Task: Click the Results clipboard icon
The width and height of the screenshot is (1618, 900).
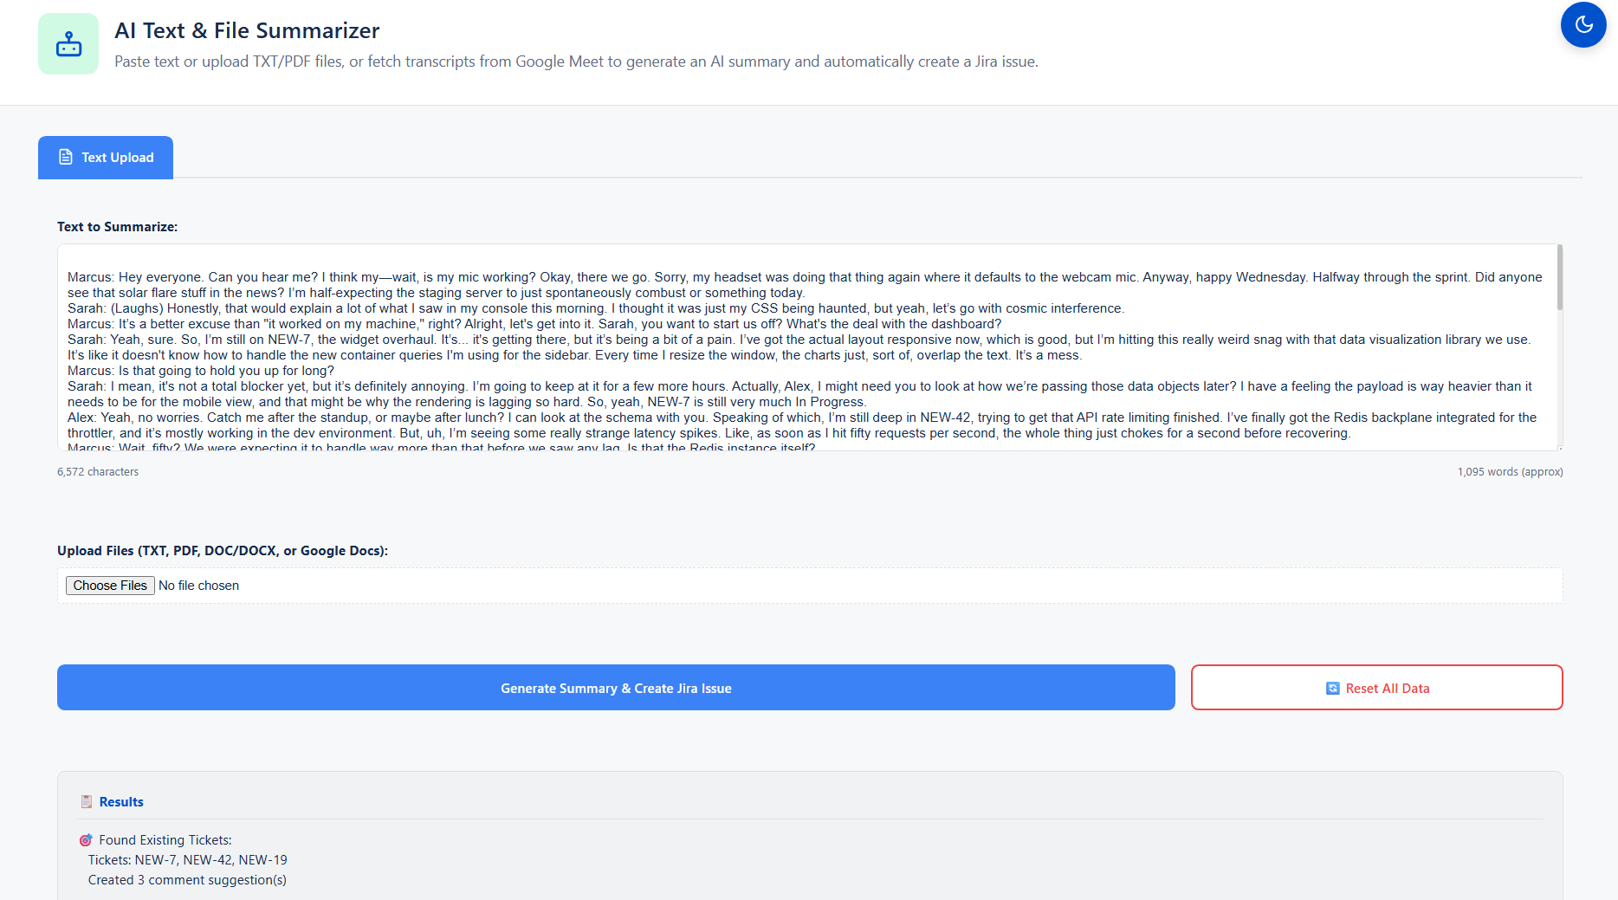Action: click(x=86, y=802)
